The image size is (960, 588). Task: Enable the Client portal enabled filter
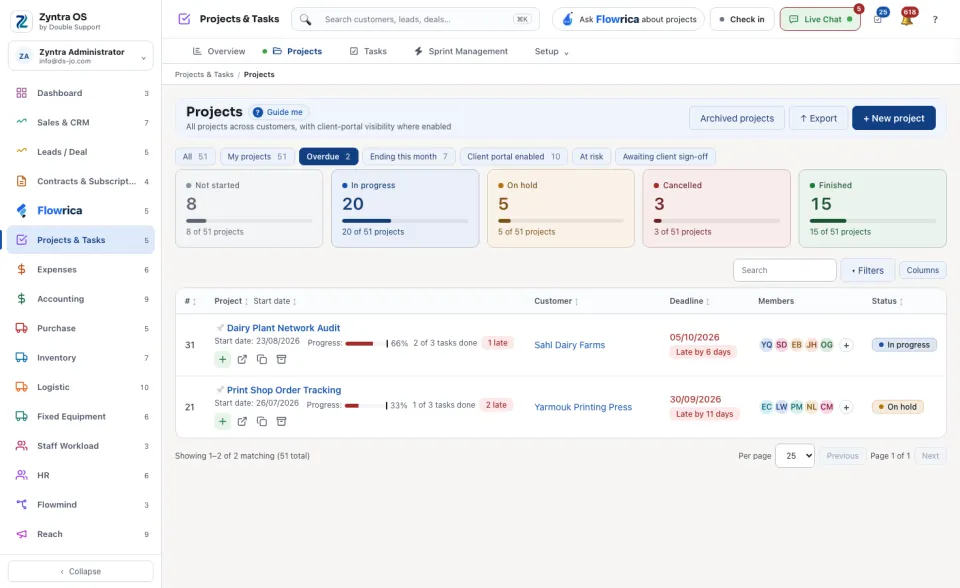[x=514, y=157]
